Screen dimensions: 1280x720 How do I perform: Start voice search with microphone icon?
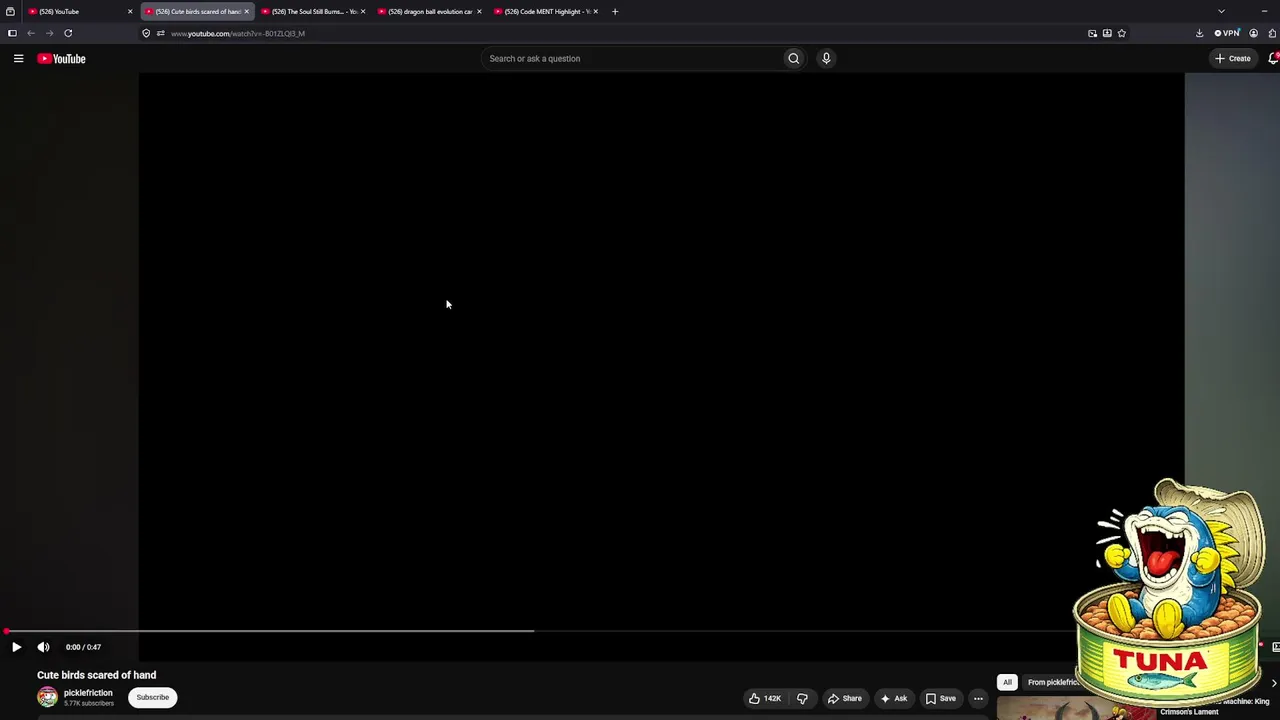click(826, 59)
